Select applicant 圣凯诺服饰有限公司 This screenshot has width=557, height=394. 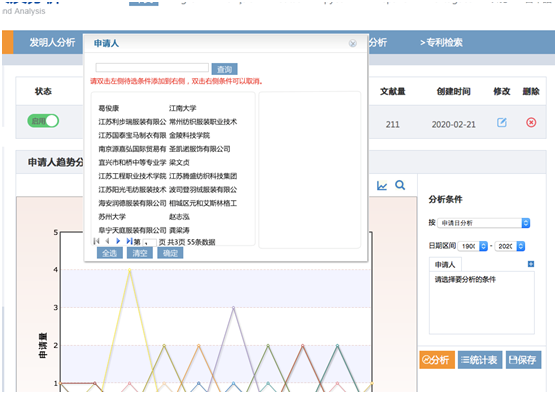pyautogui.click(x=200, y=149)
